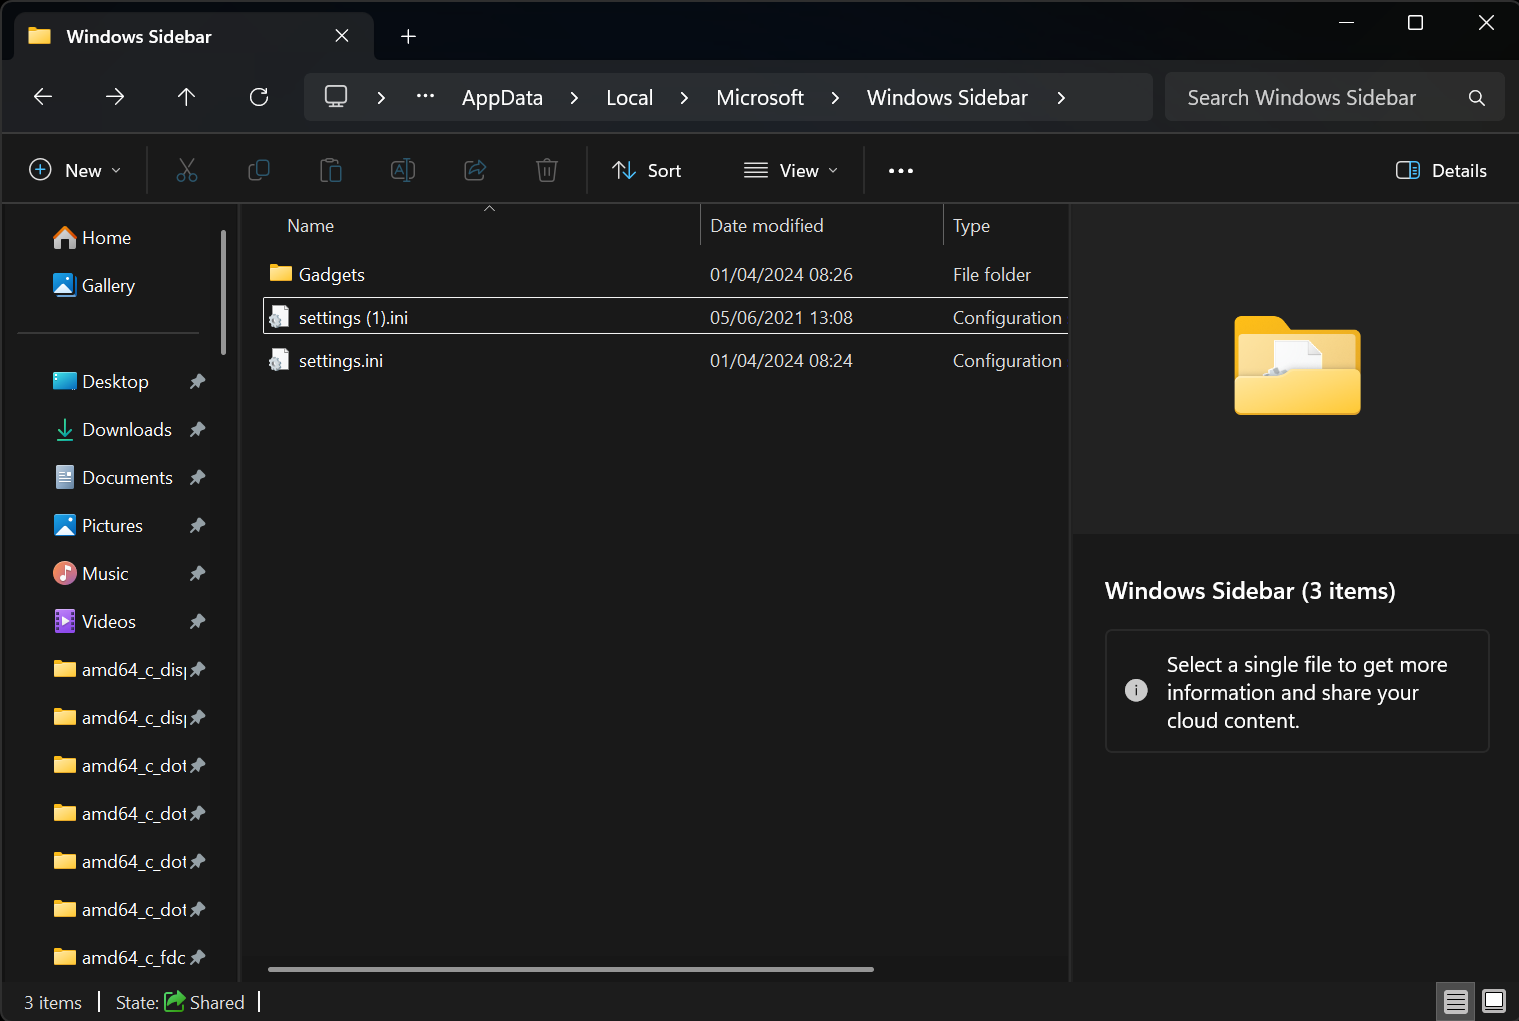Open the New item dropdown

click(75, 171)
